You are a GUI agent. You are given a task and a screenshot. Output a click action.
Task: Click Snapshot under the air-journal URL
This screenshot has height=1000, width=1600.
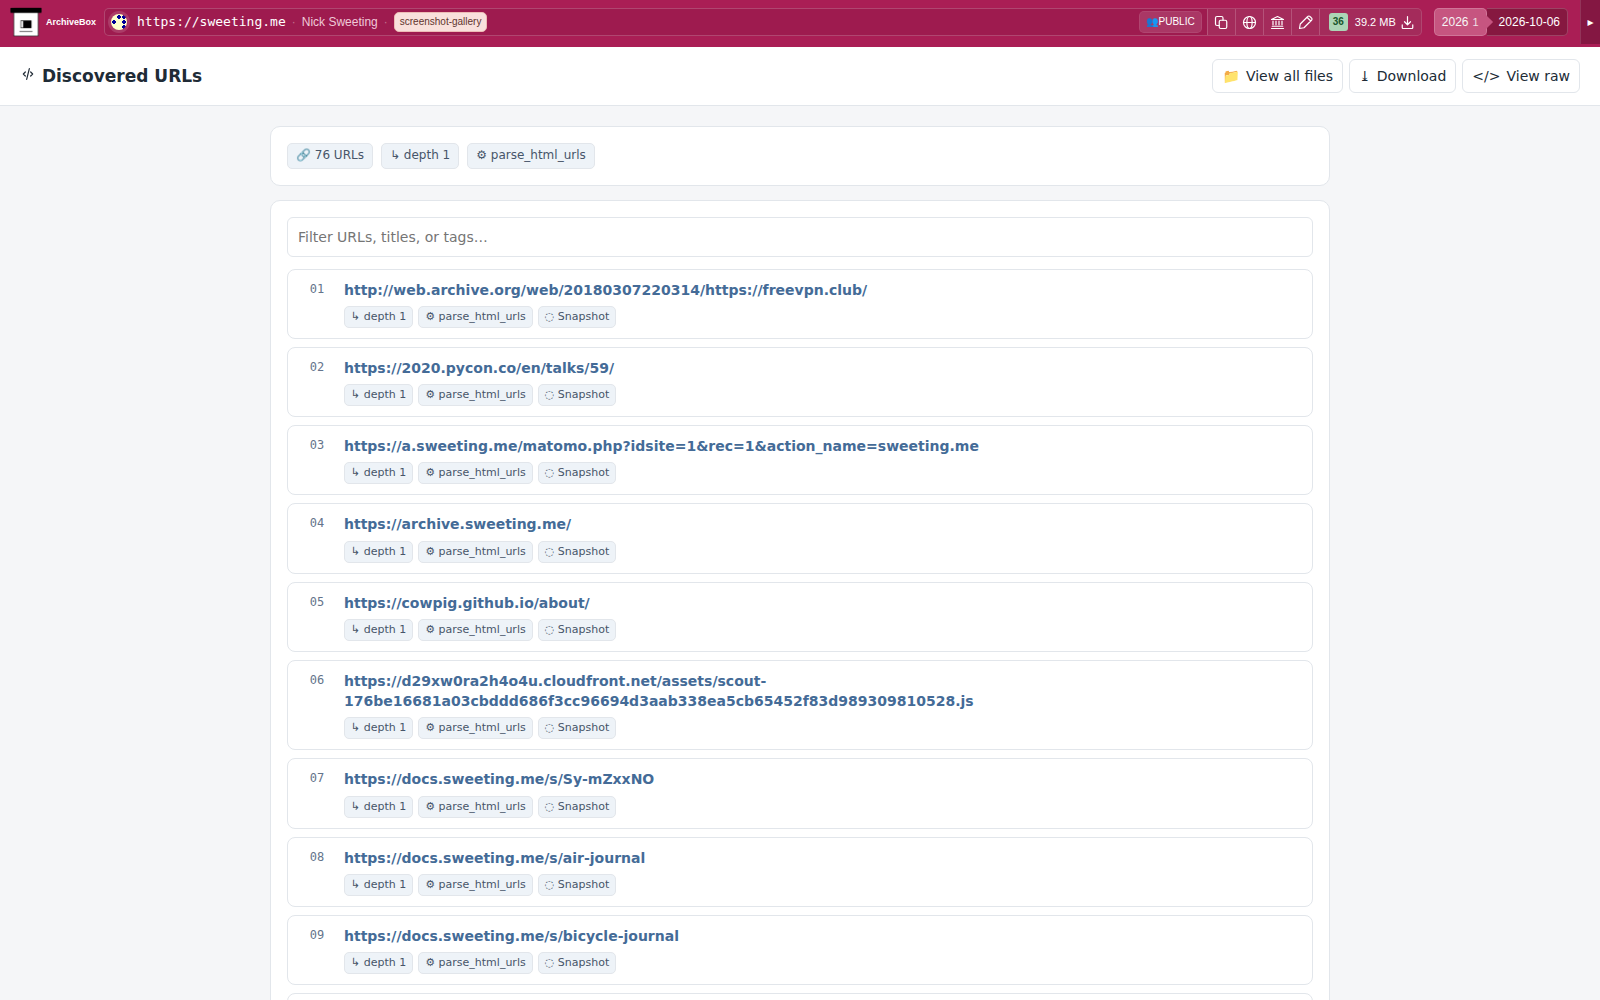pos(577,885)
